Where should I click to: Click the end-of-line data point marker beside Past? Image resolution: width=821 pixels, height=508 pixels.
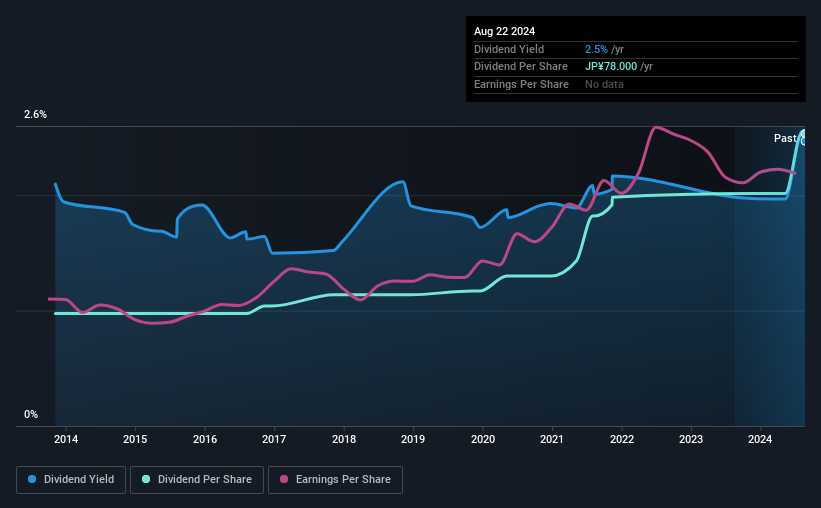pyautogui.click(x=803, y=139)
